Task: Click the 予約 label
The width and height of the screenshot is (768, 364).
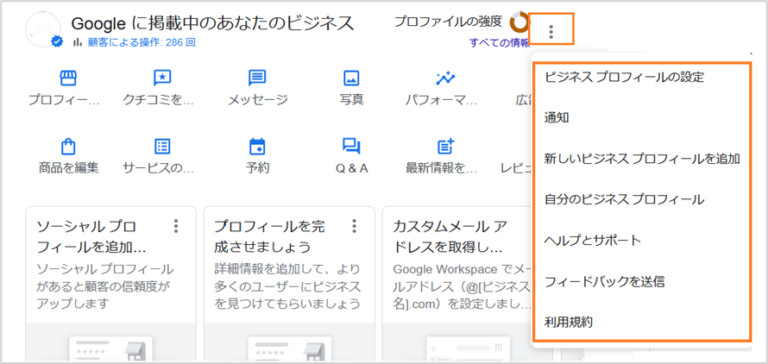Action: pyautogui.click(x=257, y=168)
